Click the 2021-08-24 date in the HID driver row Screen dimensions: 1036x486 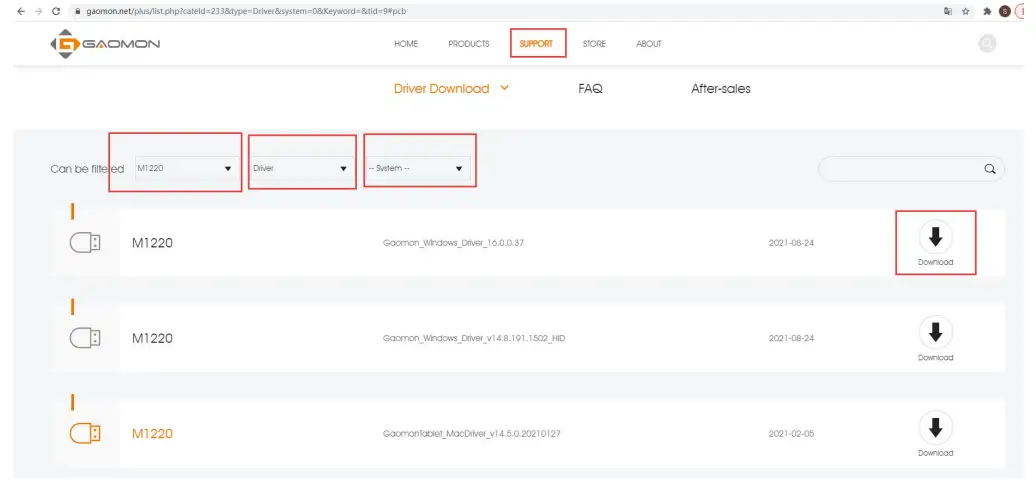pos(792,338)
